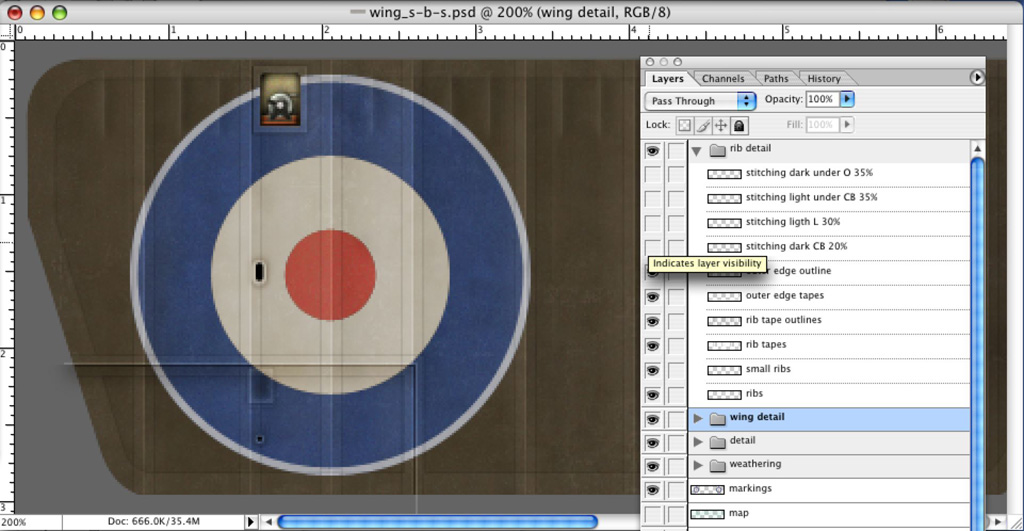Click lock position move icon
1024x531 pixels.
(x=721, y=125)
